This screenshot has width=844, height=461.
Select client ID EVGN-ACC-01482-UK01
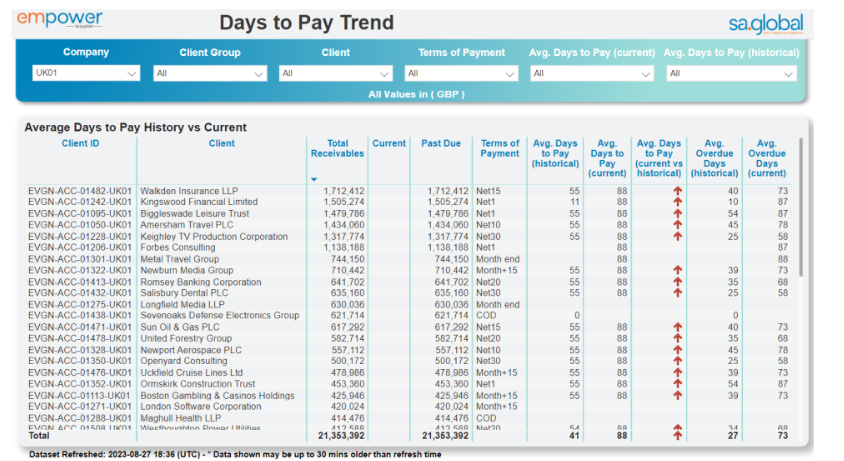click(80, 191)
